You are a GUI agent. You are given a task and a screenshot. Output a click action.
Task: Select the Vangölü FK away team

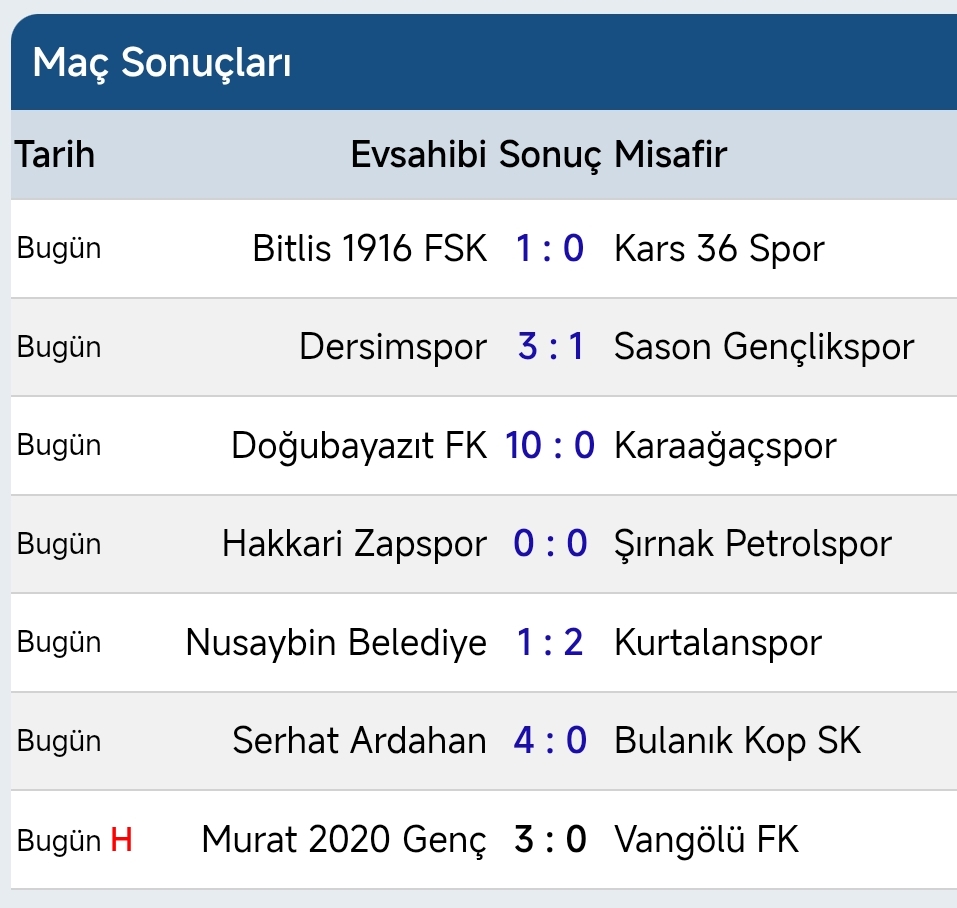[x=706, y=840]
